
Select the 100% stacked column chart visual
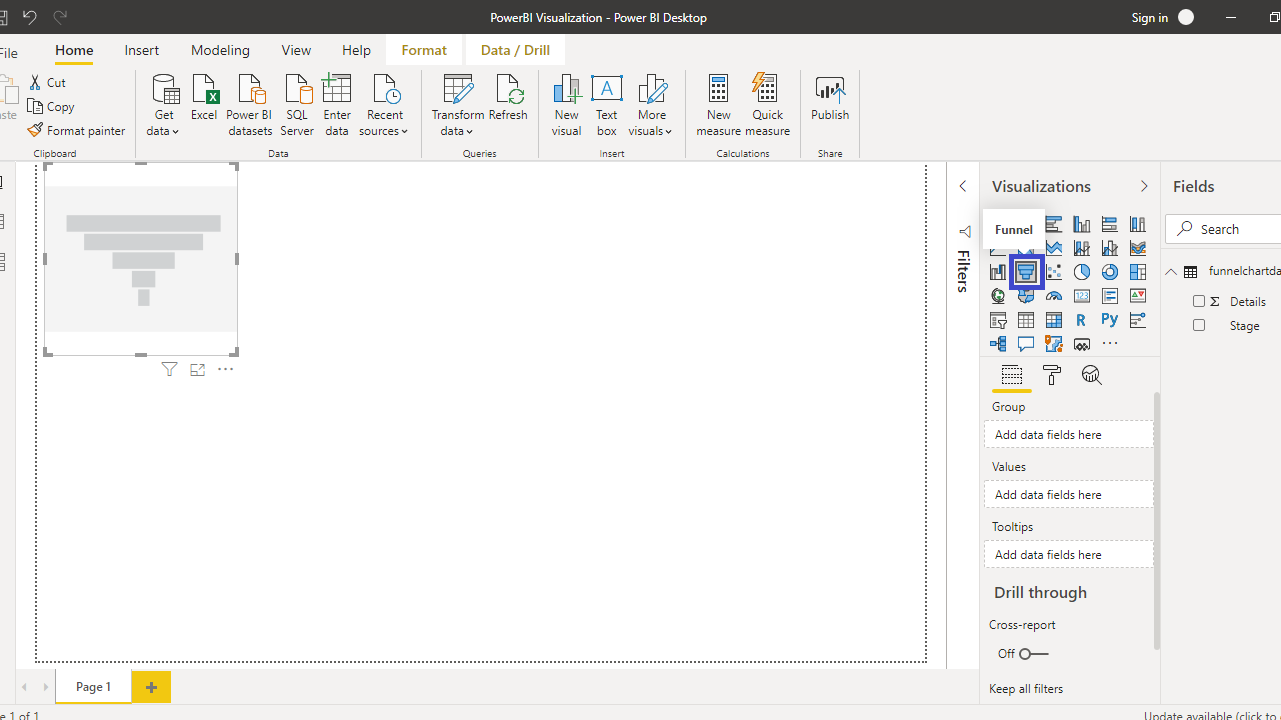tap(1138, 224)
